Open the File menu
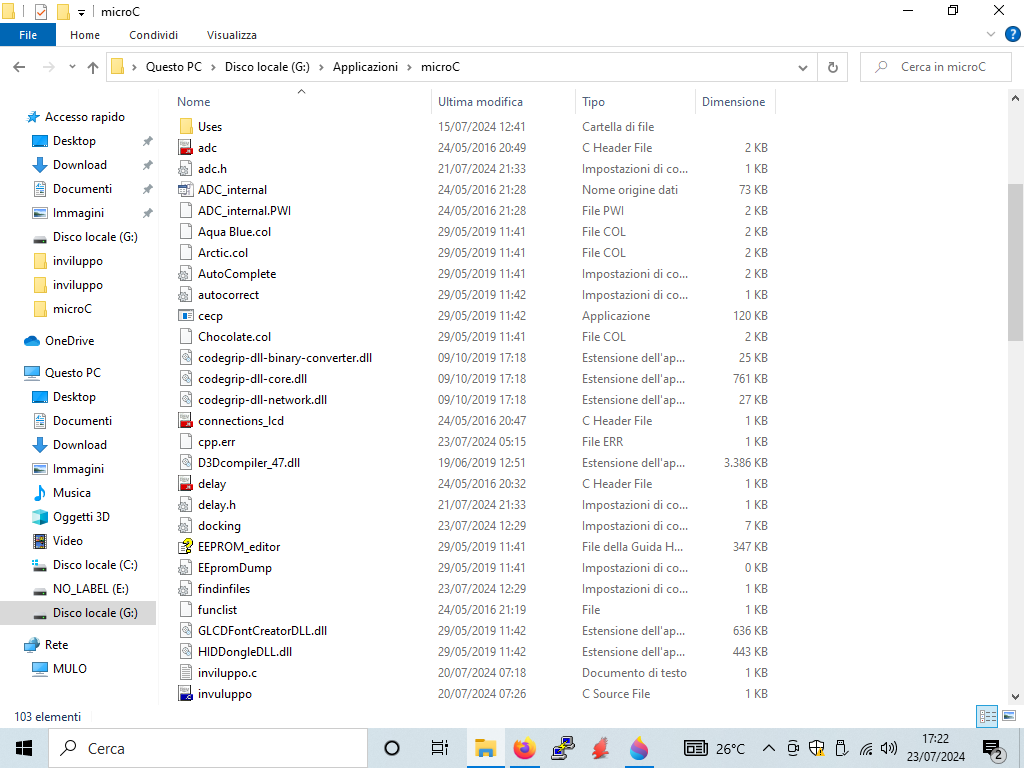The width and height of the screenshot is (1024, 768). (x=28, y=35)
